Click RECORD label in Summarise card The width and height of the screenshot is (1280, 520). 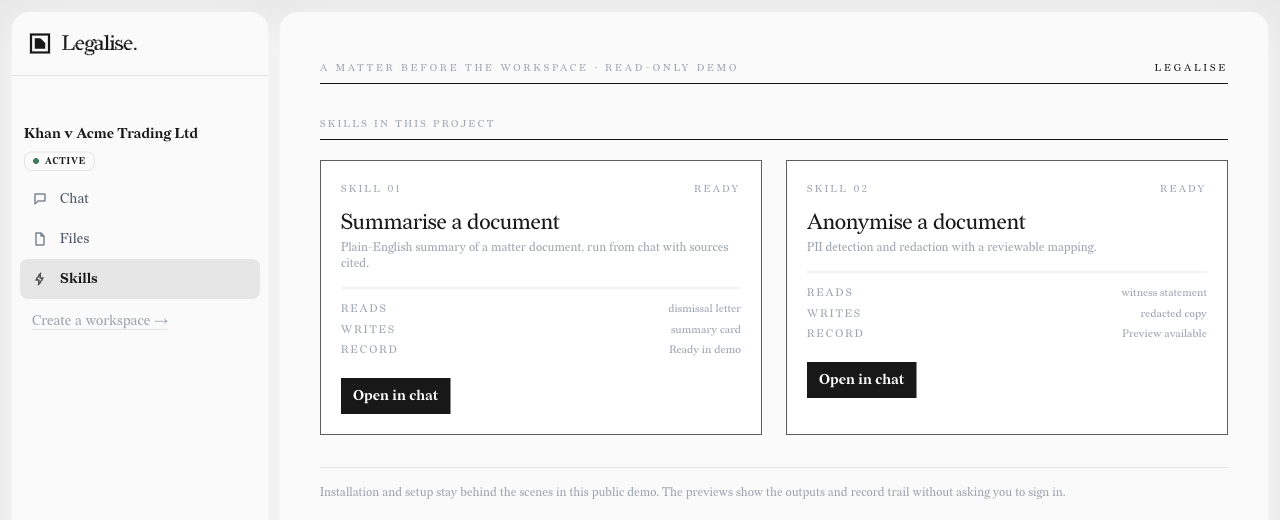pyautogui.click(x=369, y=350)
